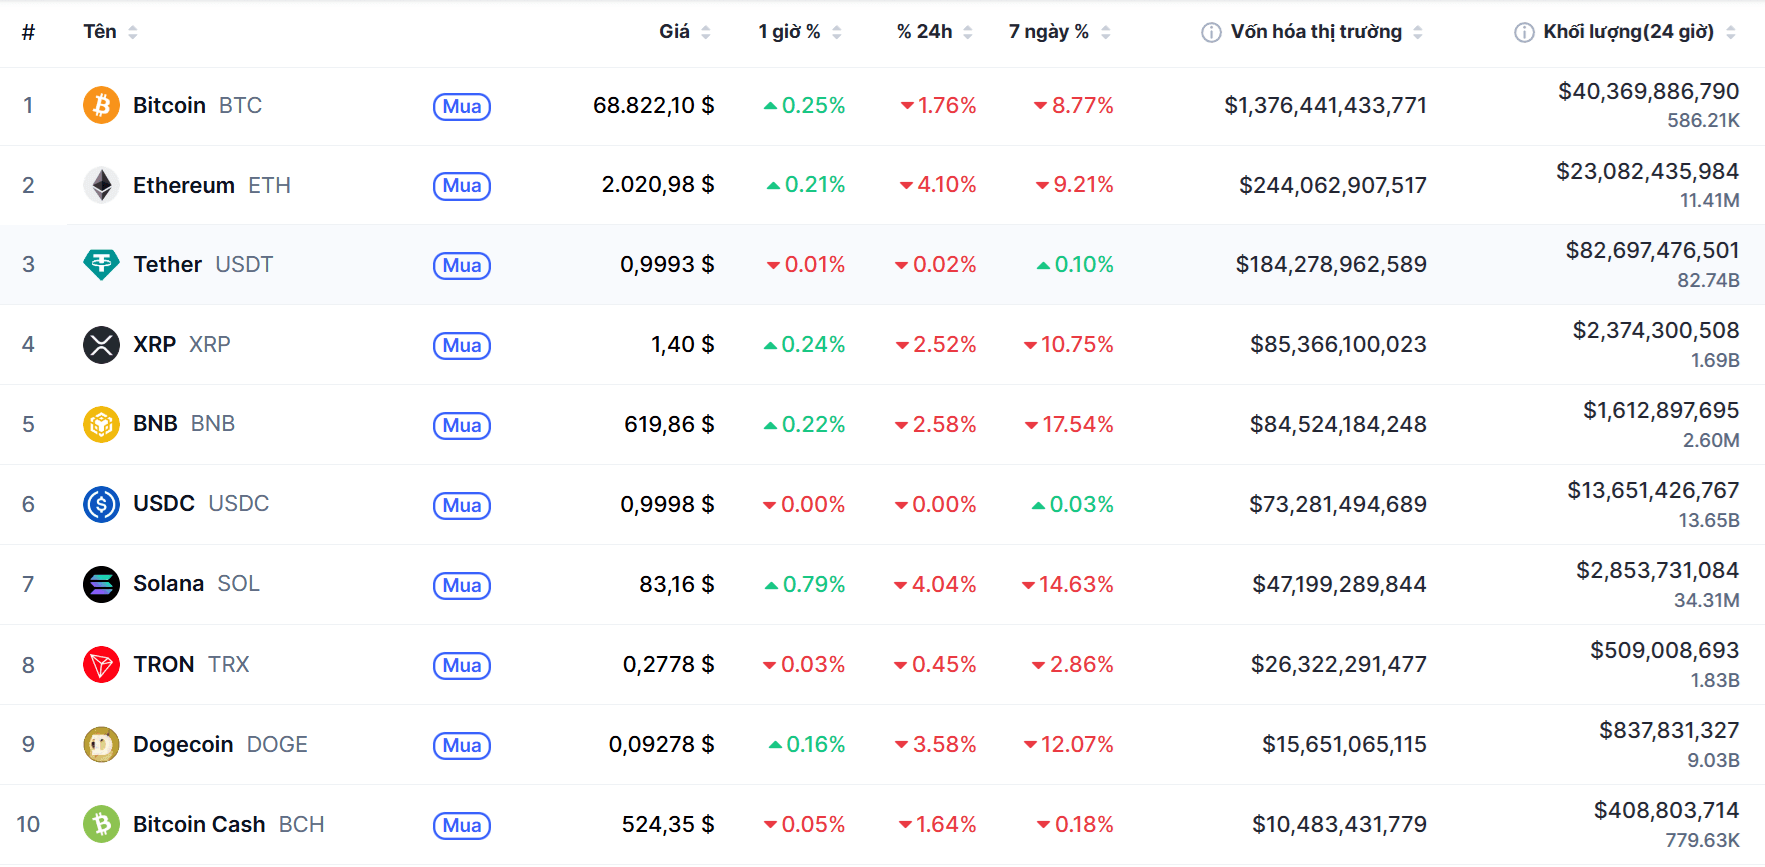Click Bitcoin 24h change 1.76%
Image resolution: width=1765 pixels, height=867 pixels.
pos(937,105)
